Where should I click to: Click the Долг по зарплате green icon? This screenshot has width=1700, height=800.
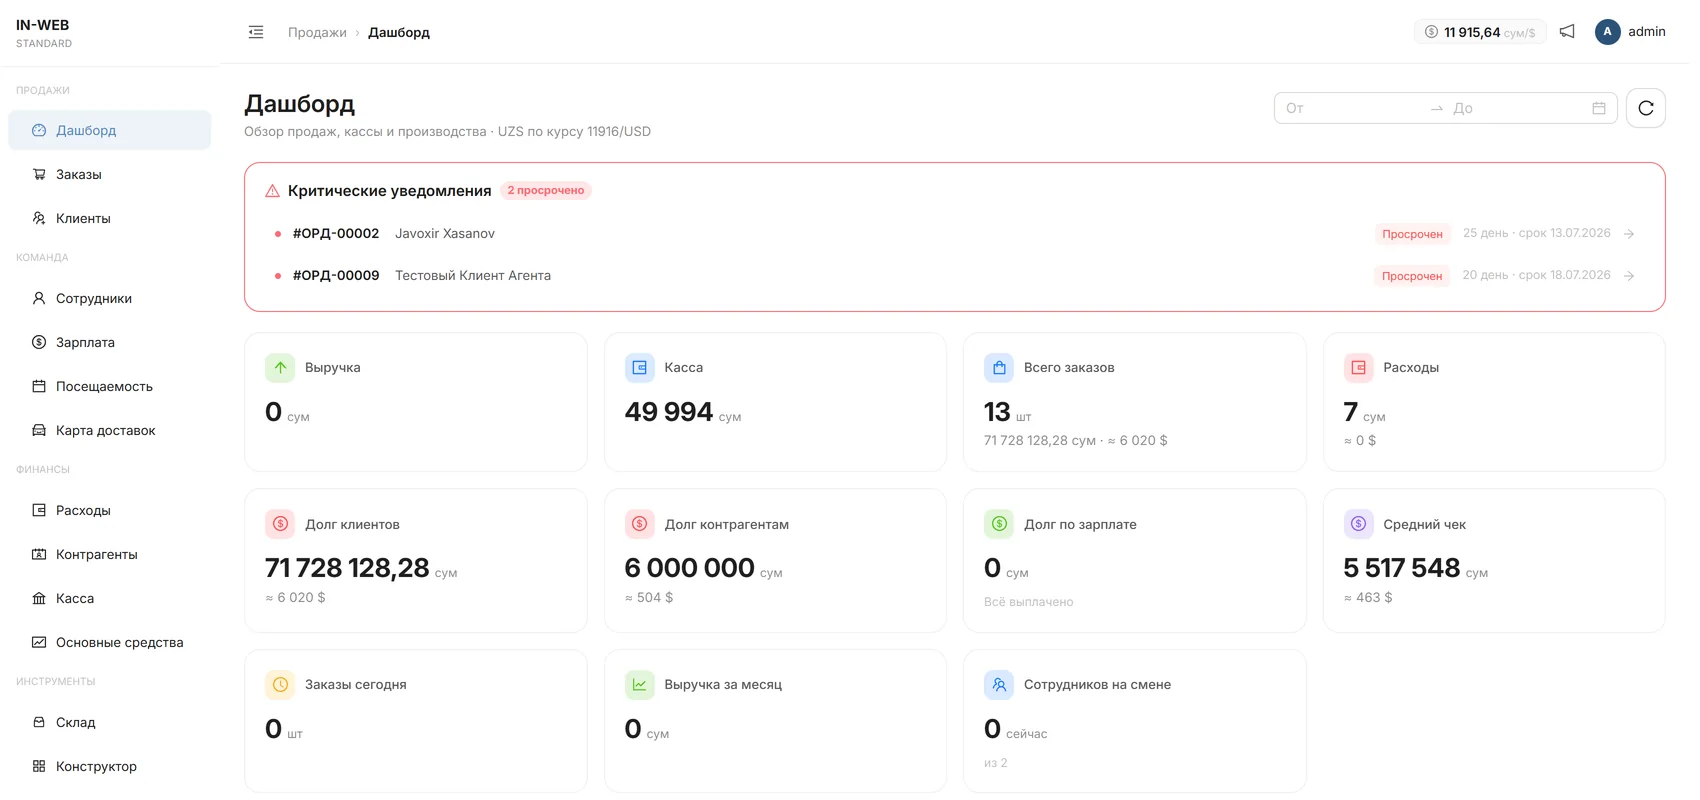(x=999, y=524)
